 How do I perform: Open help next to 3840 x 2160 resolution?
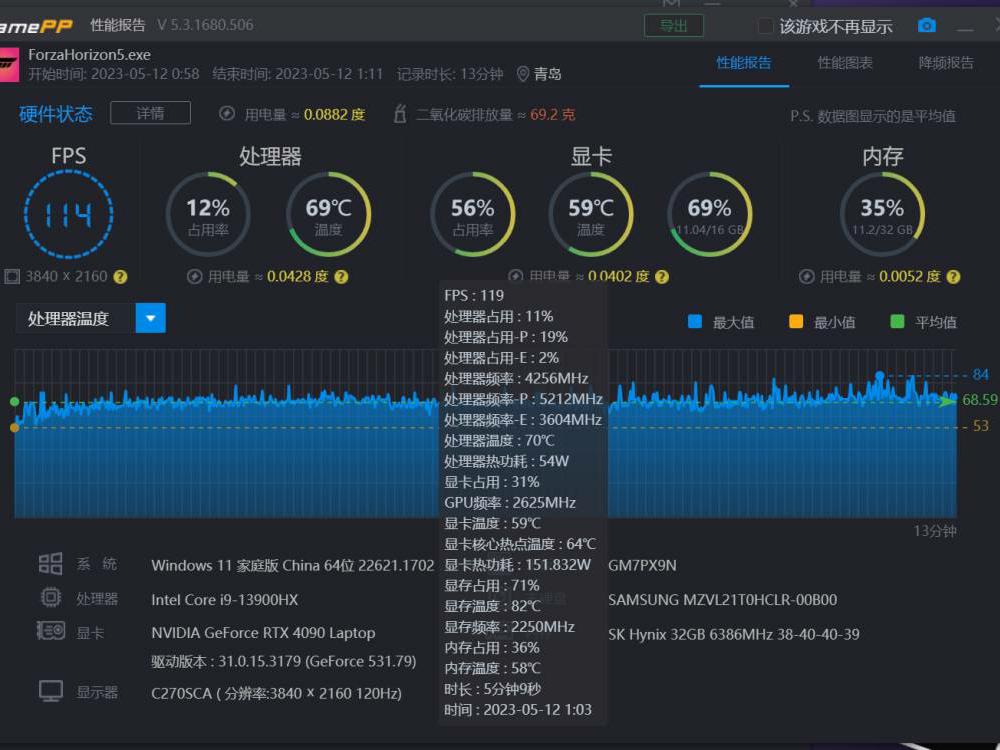(120, 277)
